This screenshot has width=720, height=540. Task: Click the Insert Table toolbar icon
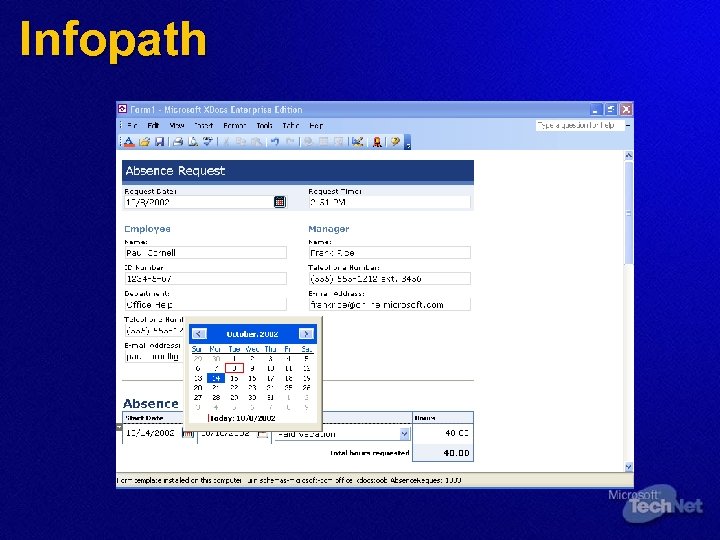[x=323, y=142]
